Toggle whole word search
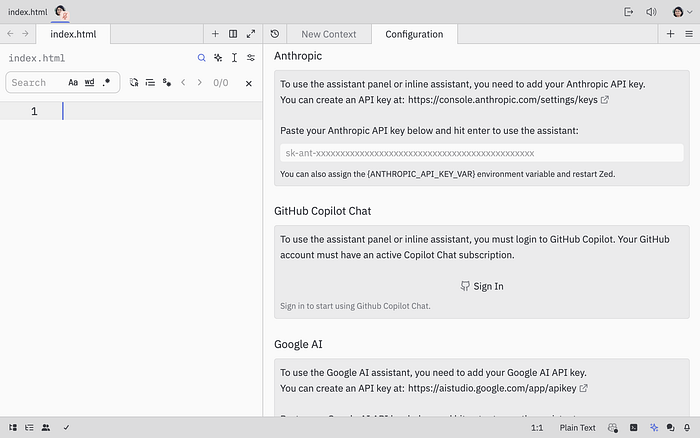The height and width of the screenshot is (438, 700). click(90, 83)
